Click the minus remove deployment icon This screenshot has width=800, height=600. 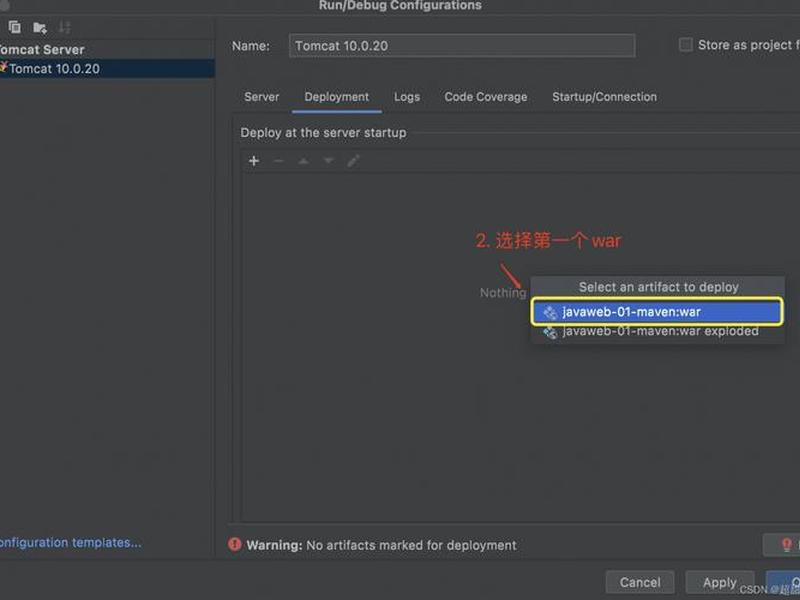(x=279, y=161)
